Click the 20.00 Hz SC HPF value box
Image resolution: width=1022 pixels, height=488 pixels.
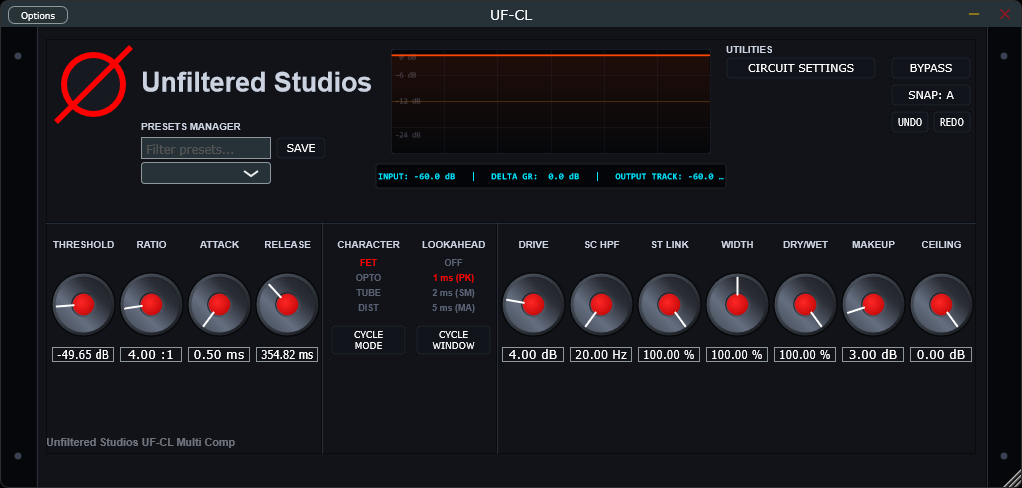click(x=601, y=354)
